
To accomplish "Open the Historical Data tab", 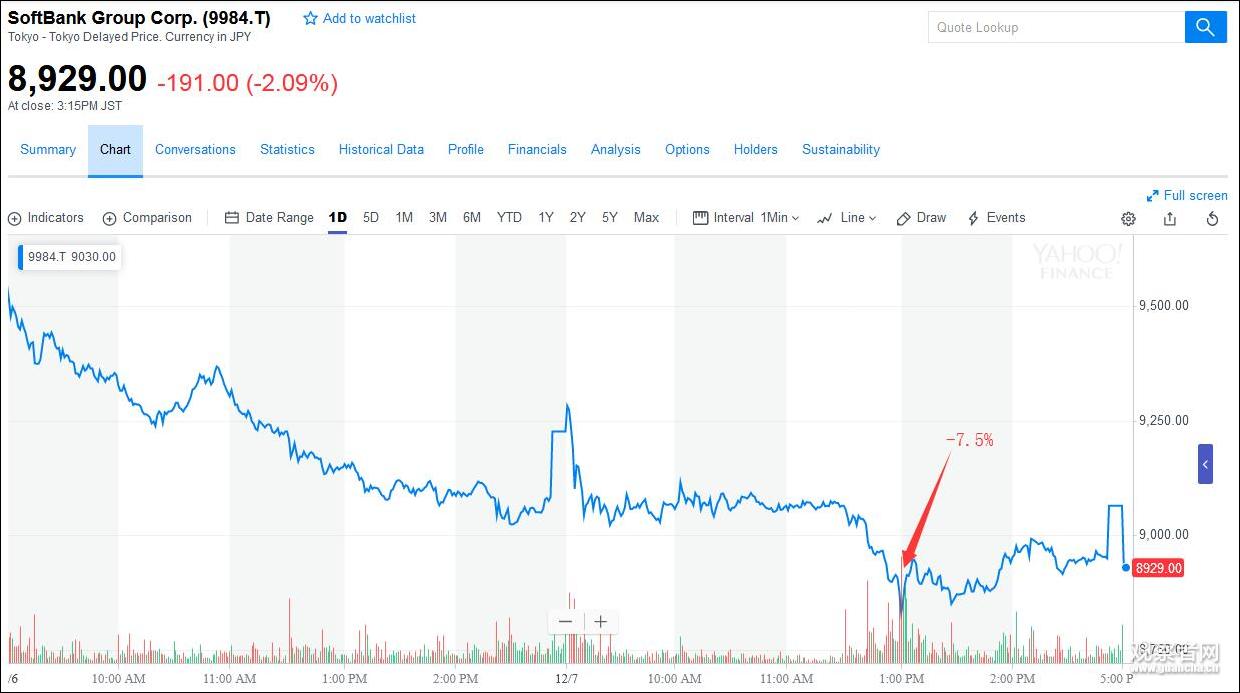I will coord(381,150).
